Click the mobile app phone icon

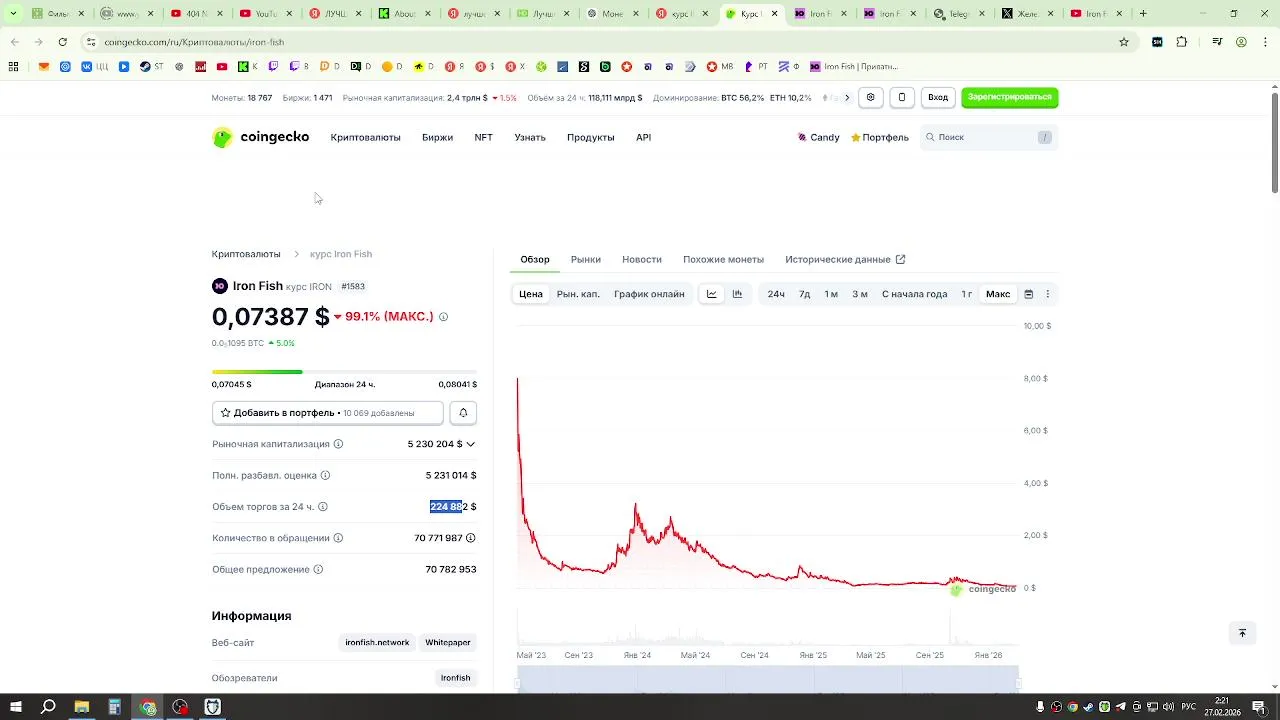pyautogui.click(x=901, y=97)
